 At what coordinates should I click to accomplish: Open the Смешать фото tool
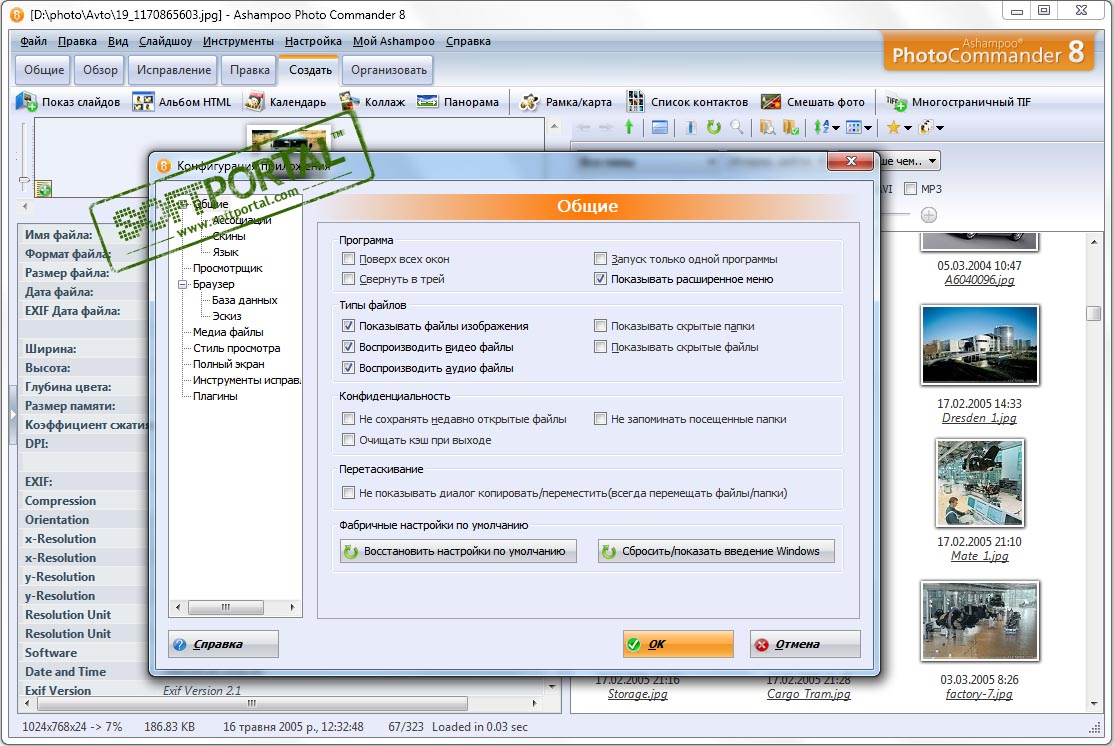[813, 102]
